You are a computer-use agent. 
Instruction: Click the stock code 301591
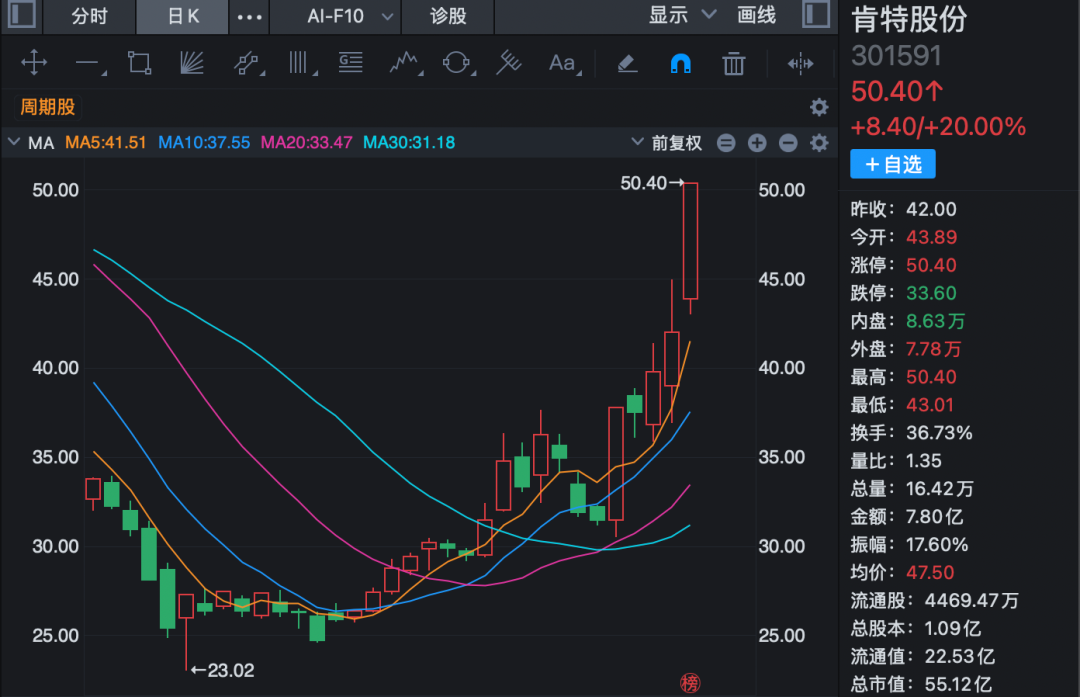pos(896,56)
